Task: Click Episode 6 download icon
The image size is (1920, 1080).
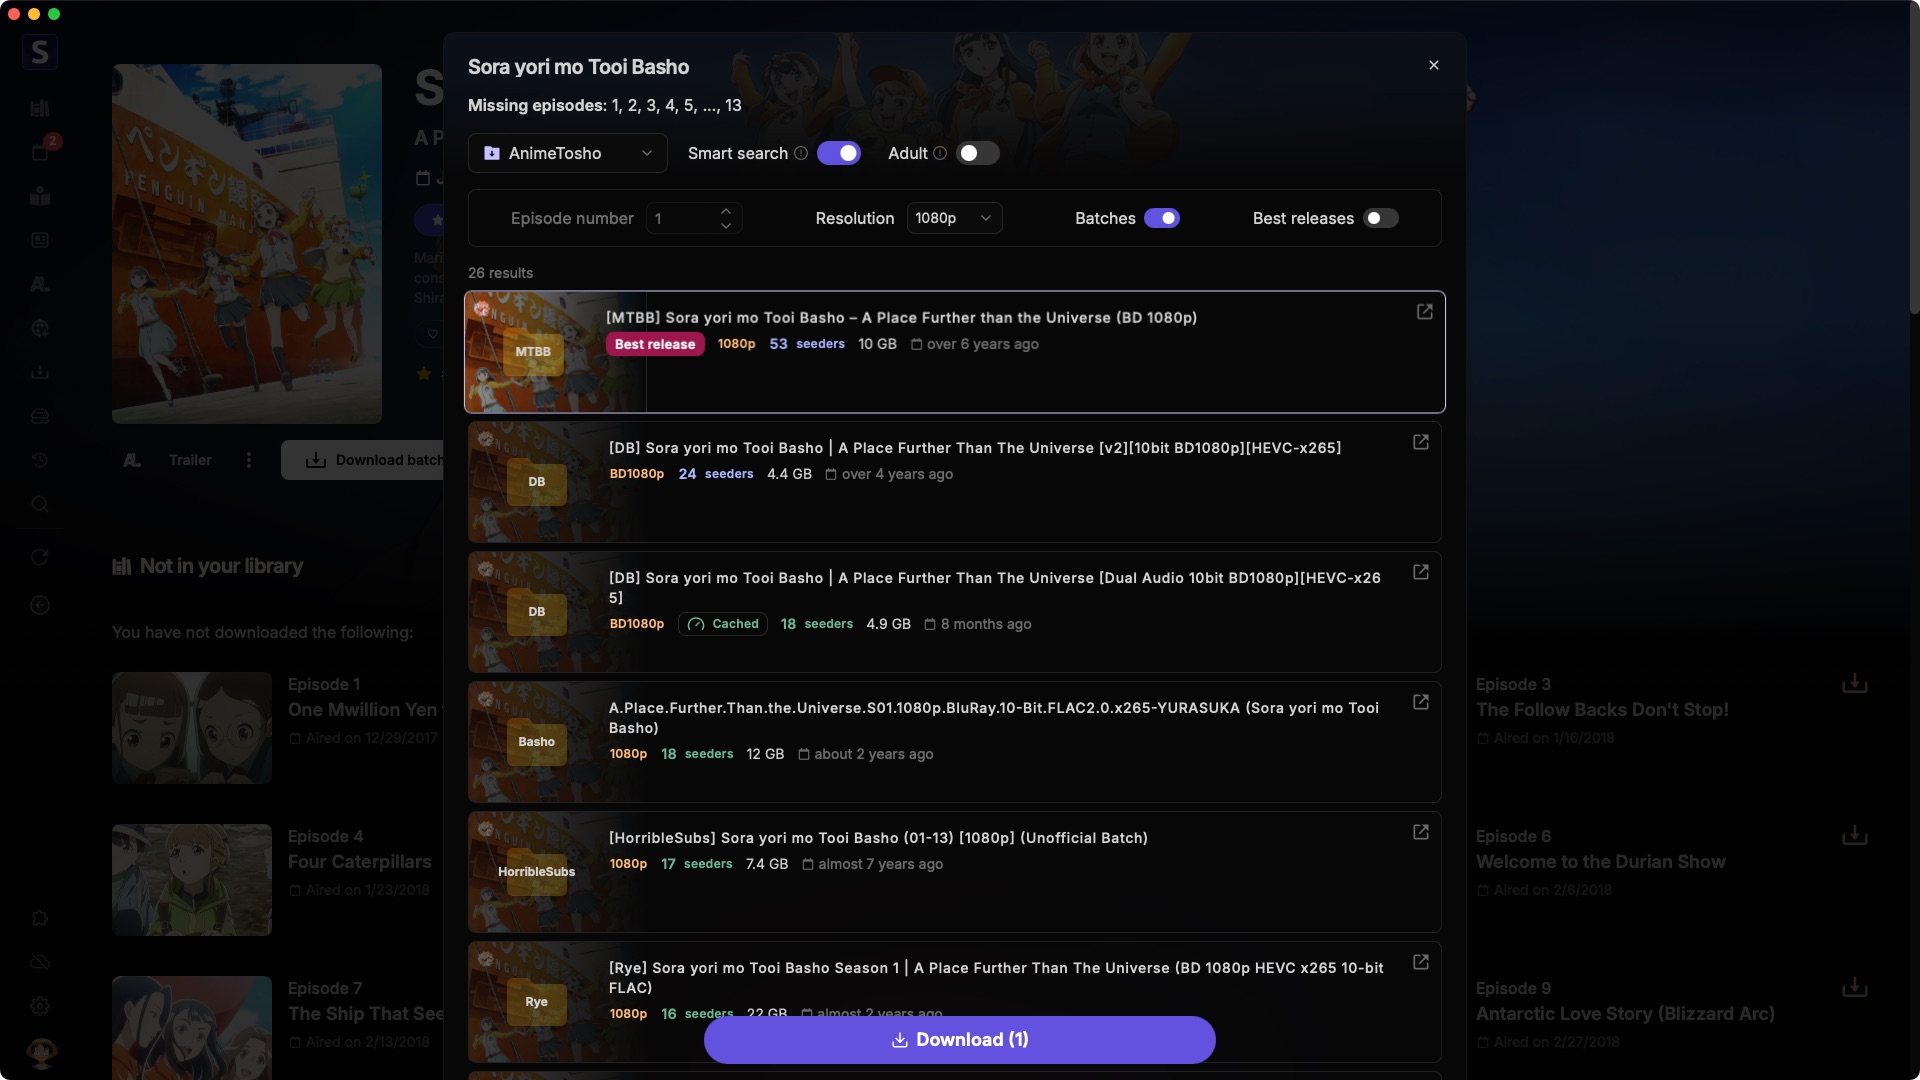Action: (x=1854, y=836)
